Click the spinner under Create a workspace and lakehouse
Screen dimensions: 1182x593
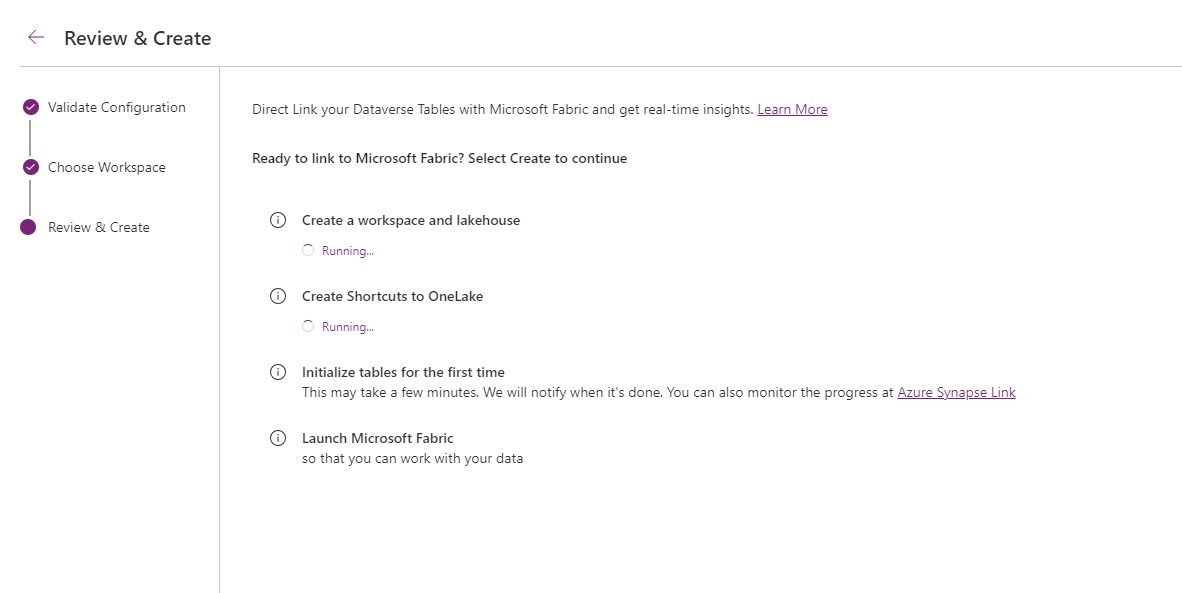tap(308, 250)
